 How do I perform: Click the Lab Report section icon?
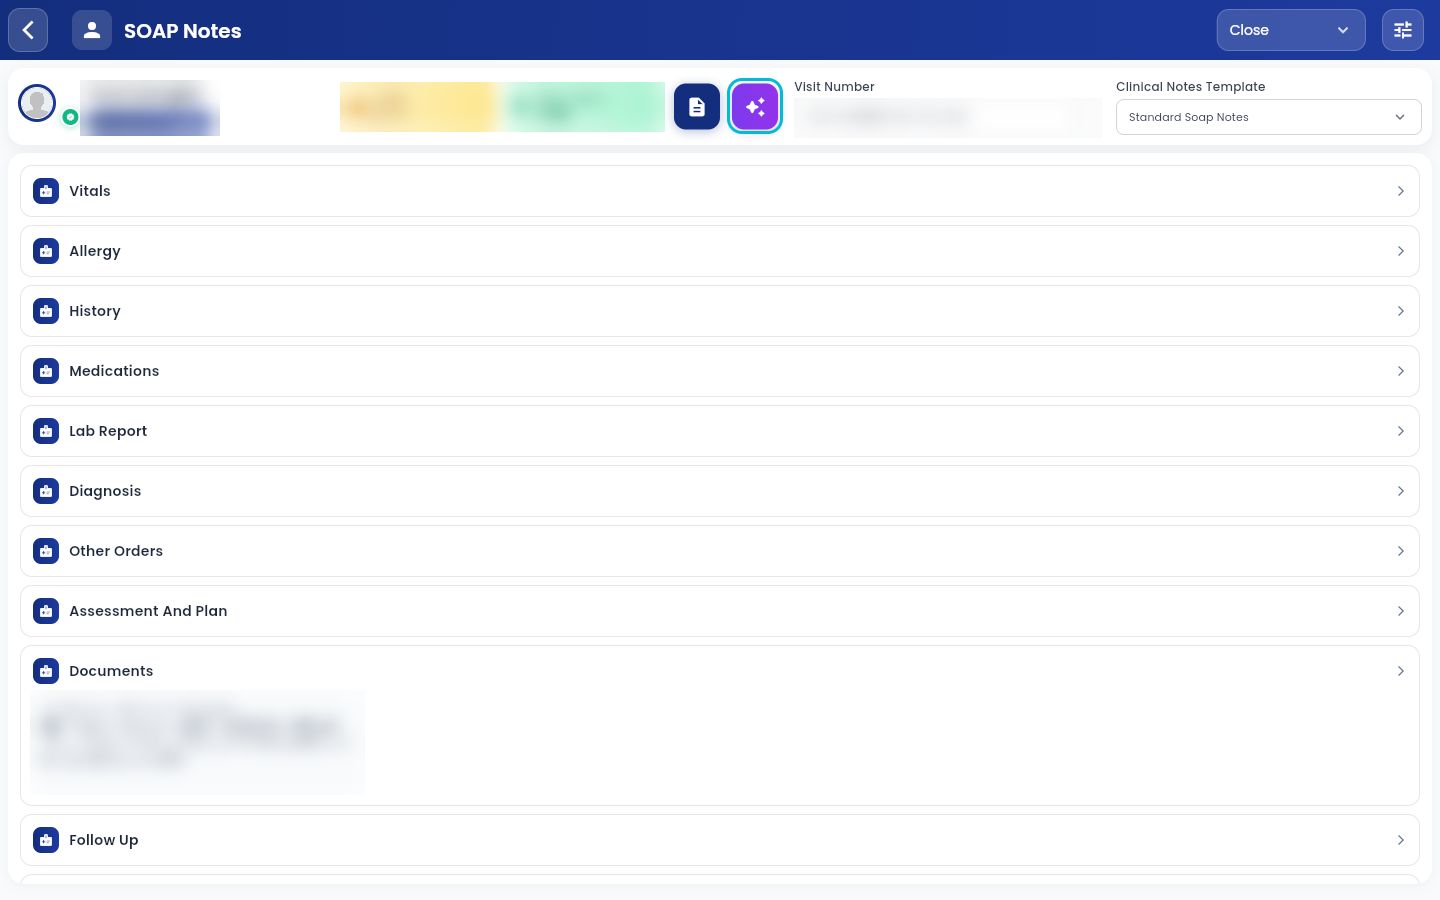(46, 431)
